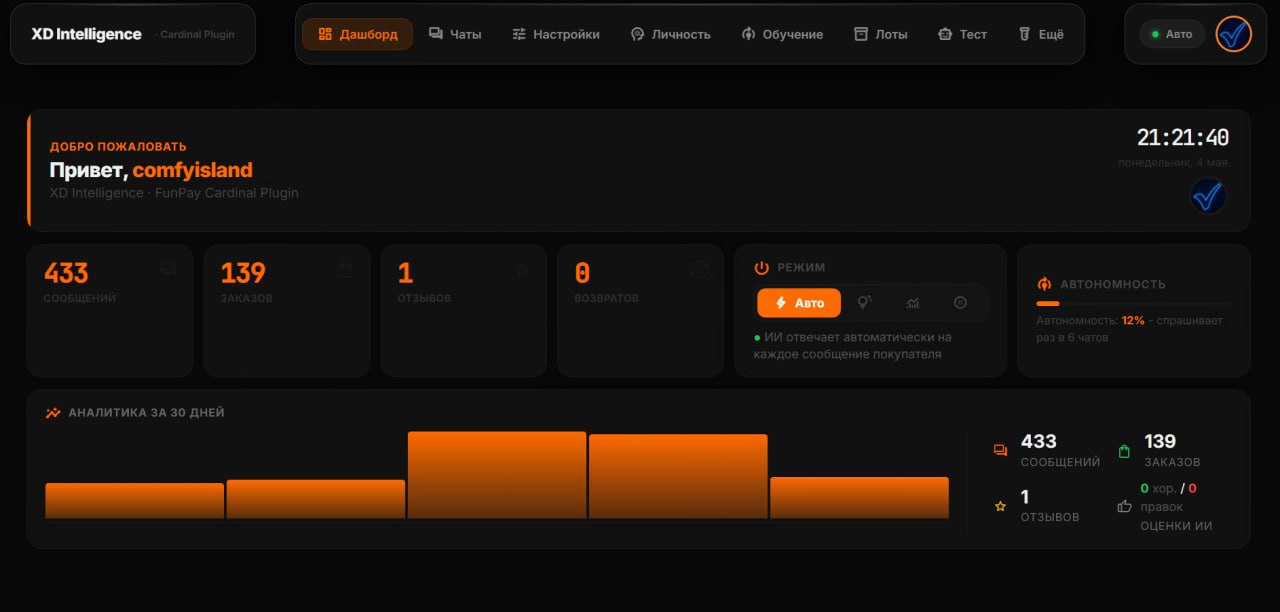The image size is (1280, 612).
Task: Open the Тест tab
Action: click(x=962, y=34)
